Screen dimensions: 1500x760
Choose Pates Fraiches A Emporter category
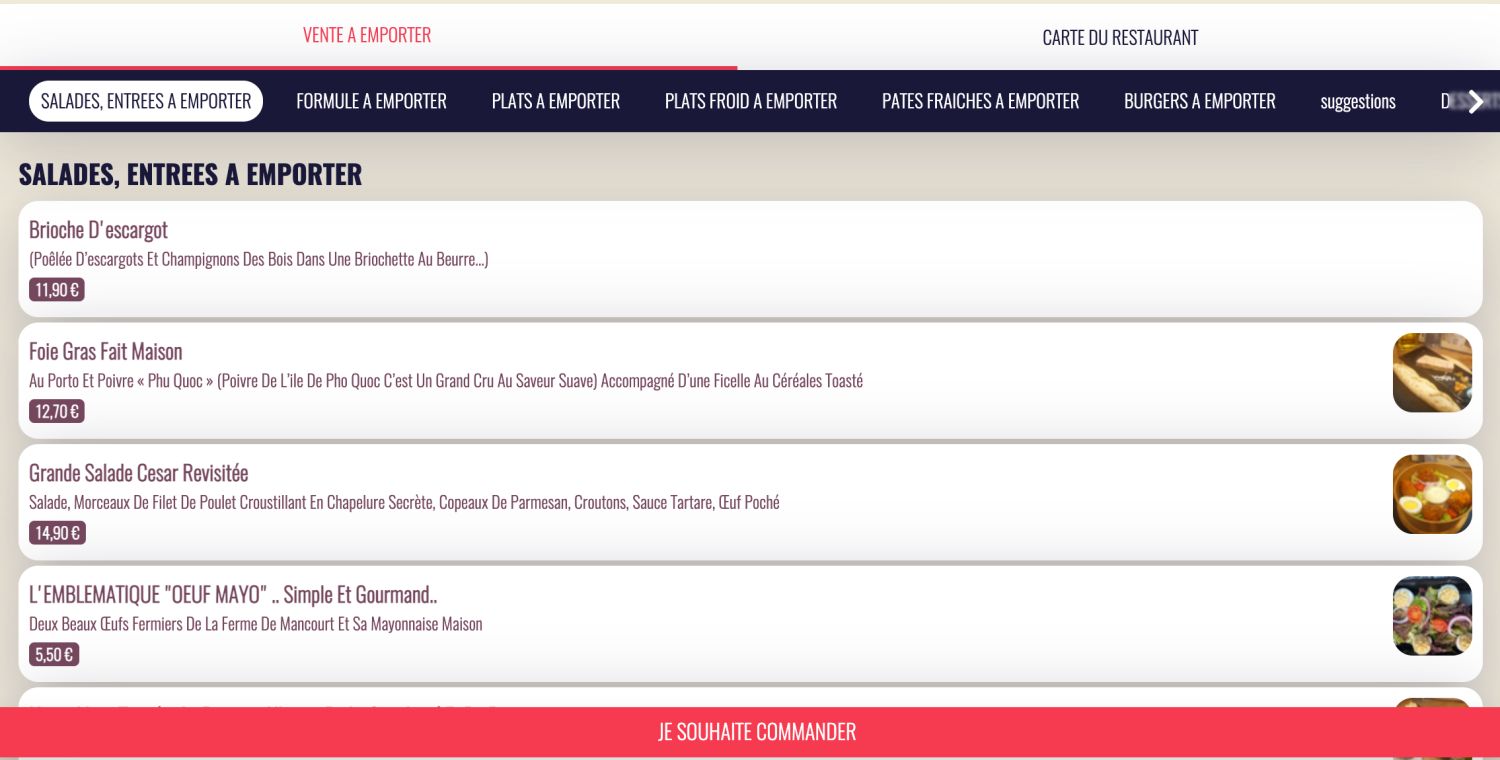tap(980, 101)
